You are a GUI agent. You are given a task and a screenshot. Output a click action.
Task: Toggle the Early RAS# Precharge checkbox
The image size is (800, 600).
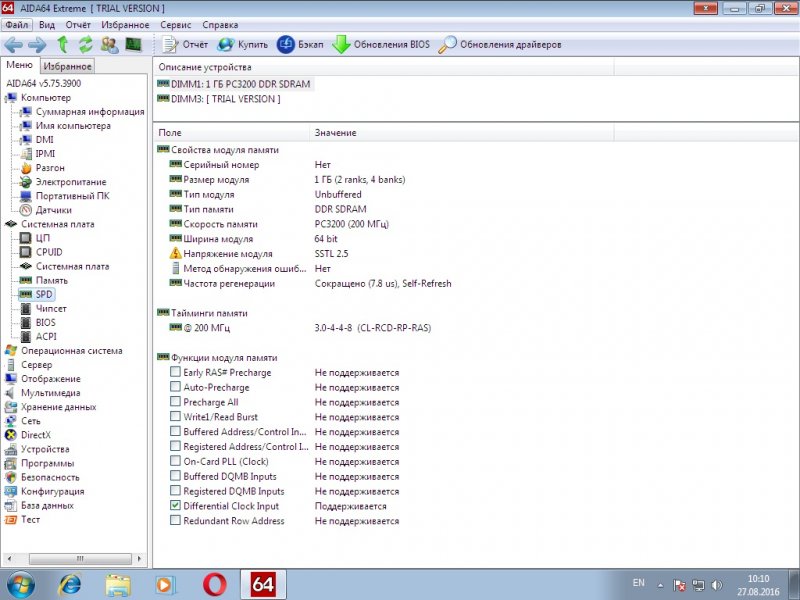(176, 373)
